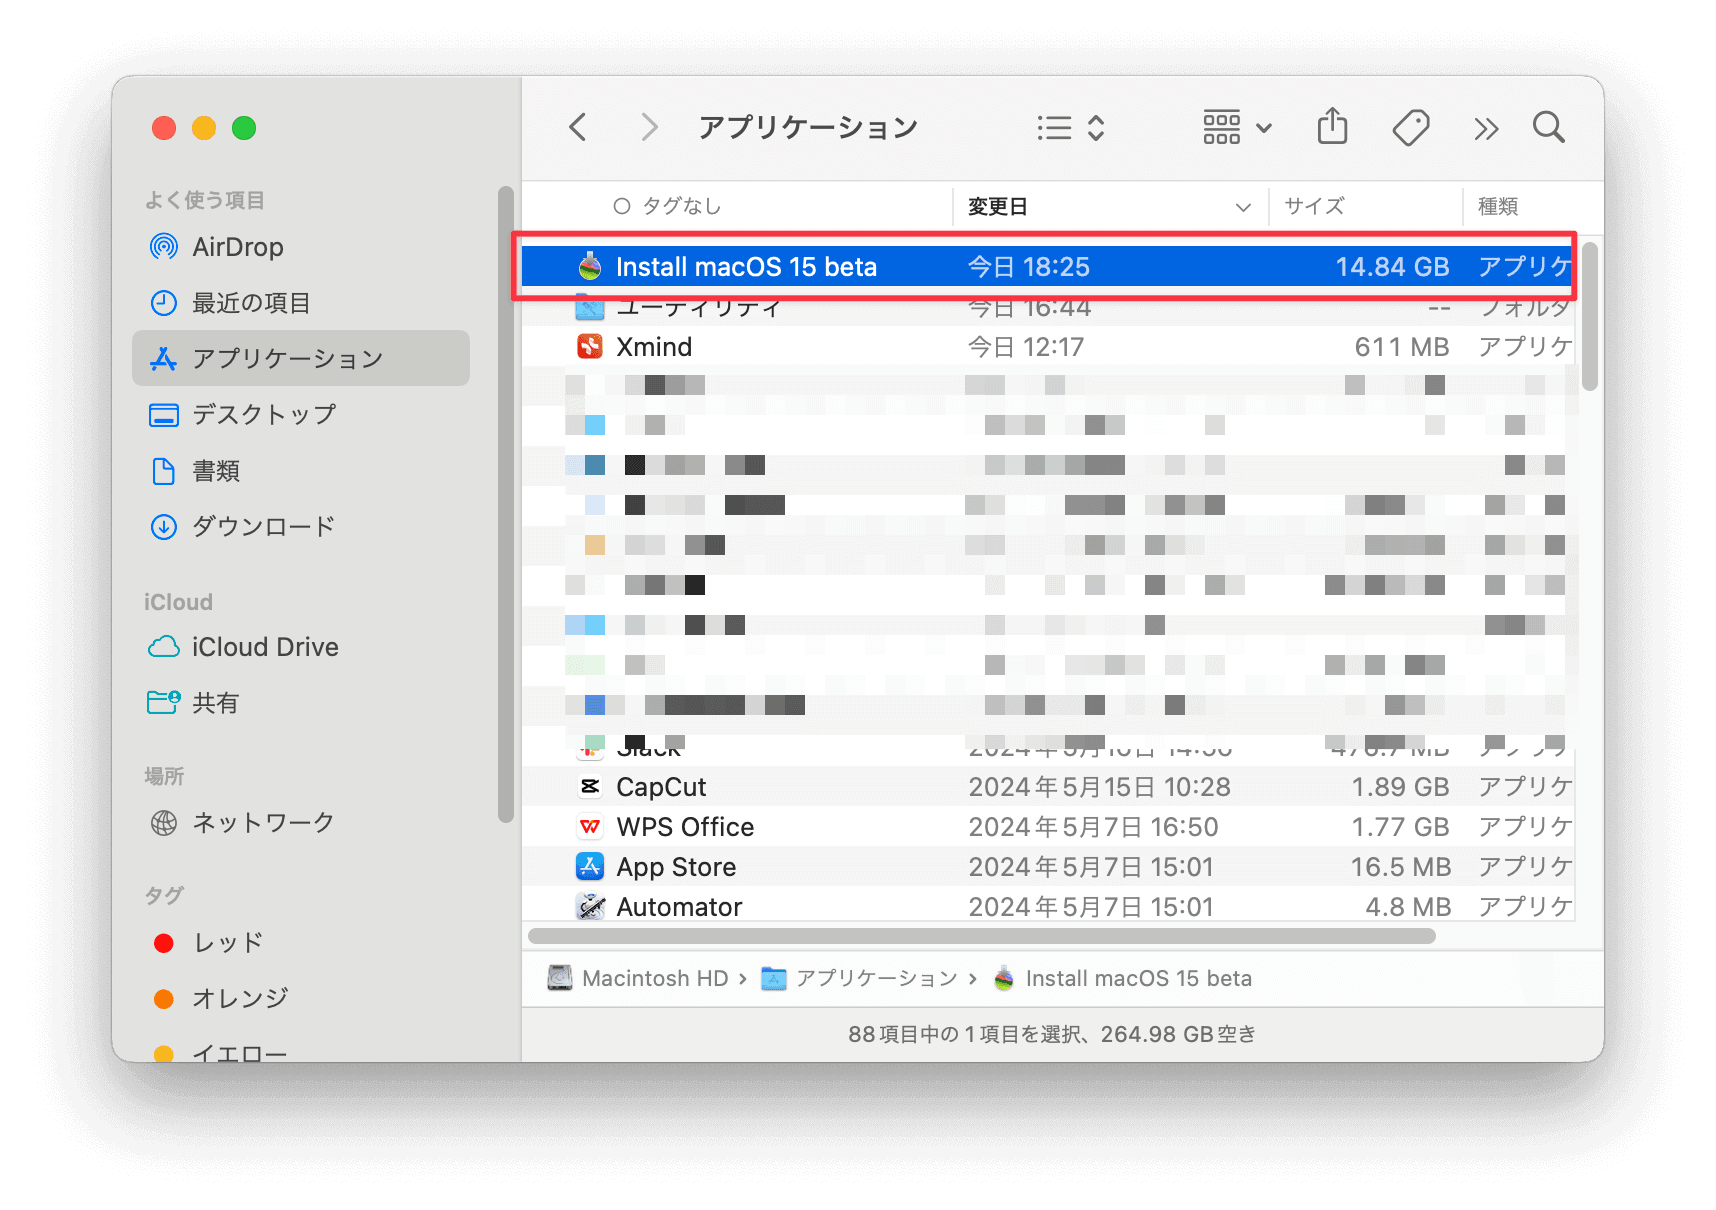
Task: Open the list view switcher
Action: [1070, 128]
